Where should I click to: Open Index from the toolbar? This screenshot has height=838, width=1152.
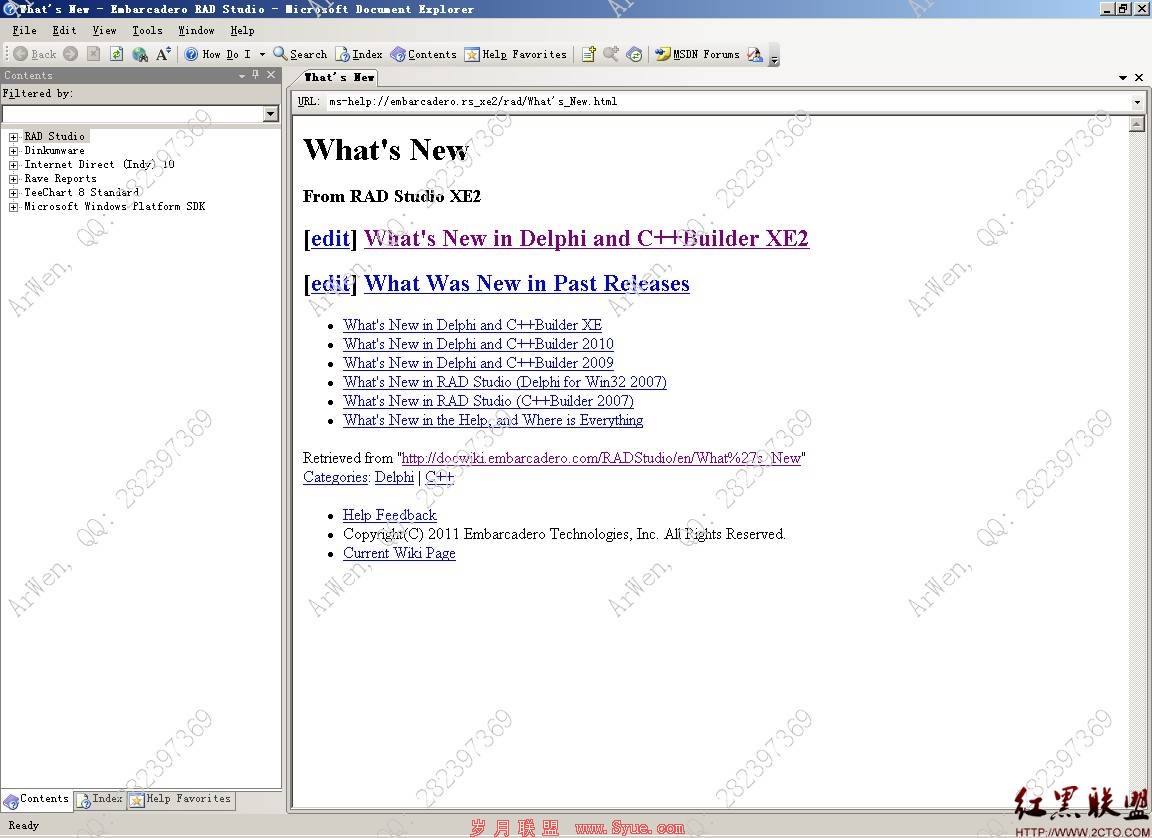pyautogui.click(x=359, y=54)
